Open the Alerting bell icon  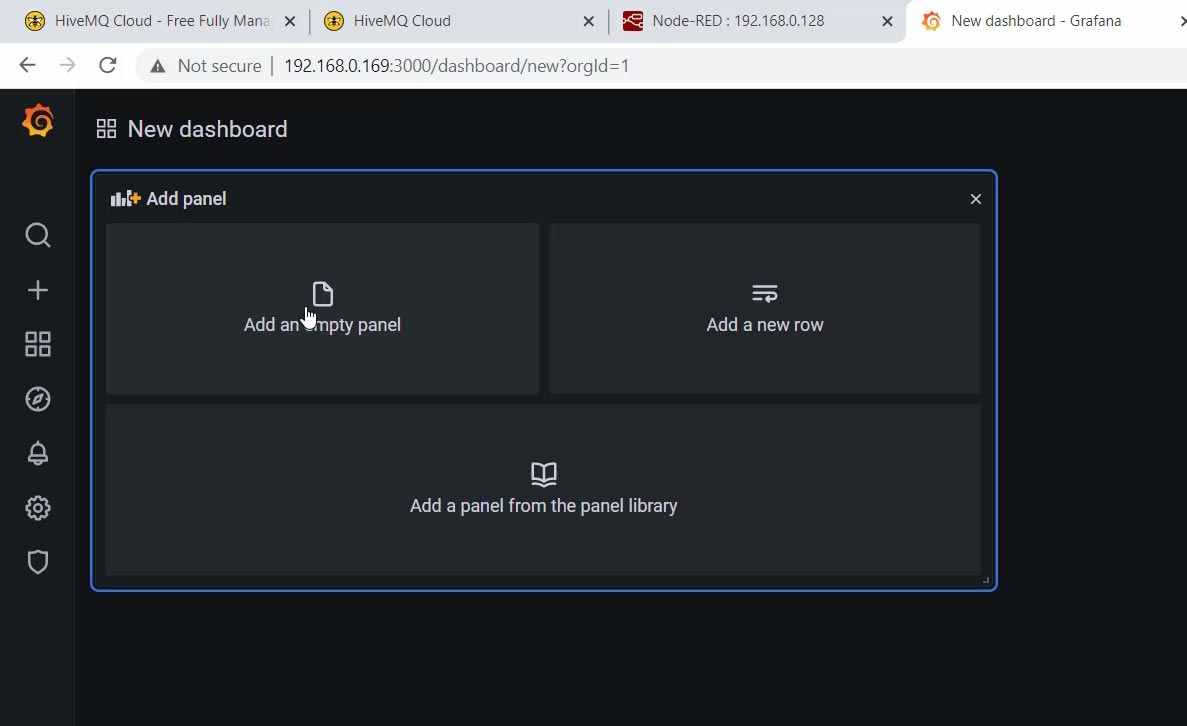coord(38,453)
